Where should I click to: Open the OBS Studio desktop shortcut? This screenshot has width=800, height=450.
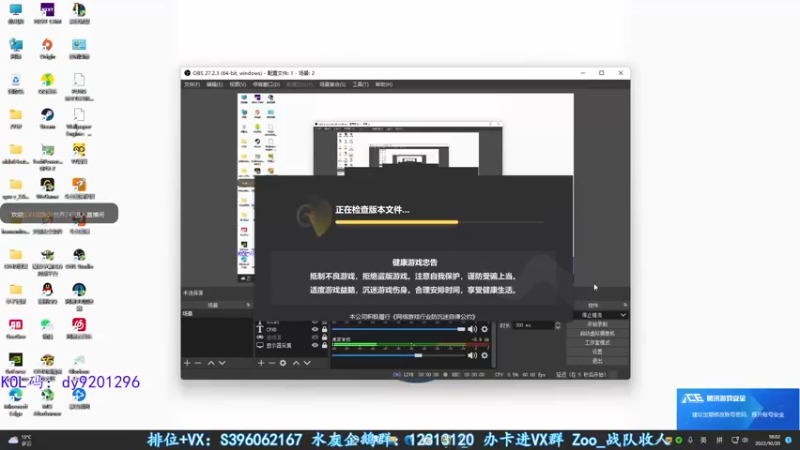[x=79, y=259]
